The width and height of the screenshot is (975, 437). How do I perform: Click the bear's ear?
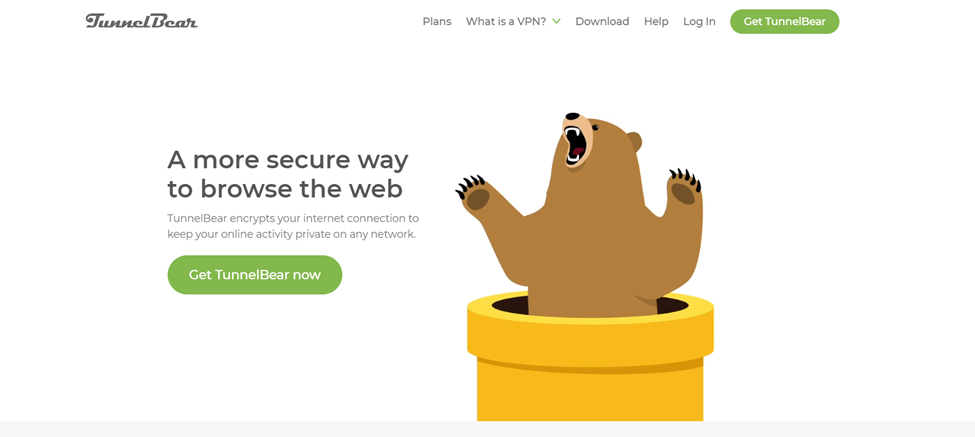(x=634, y=142)
